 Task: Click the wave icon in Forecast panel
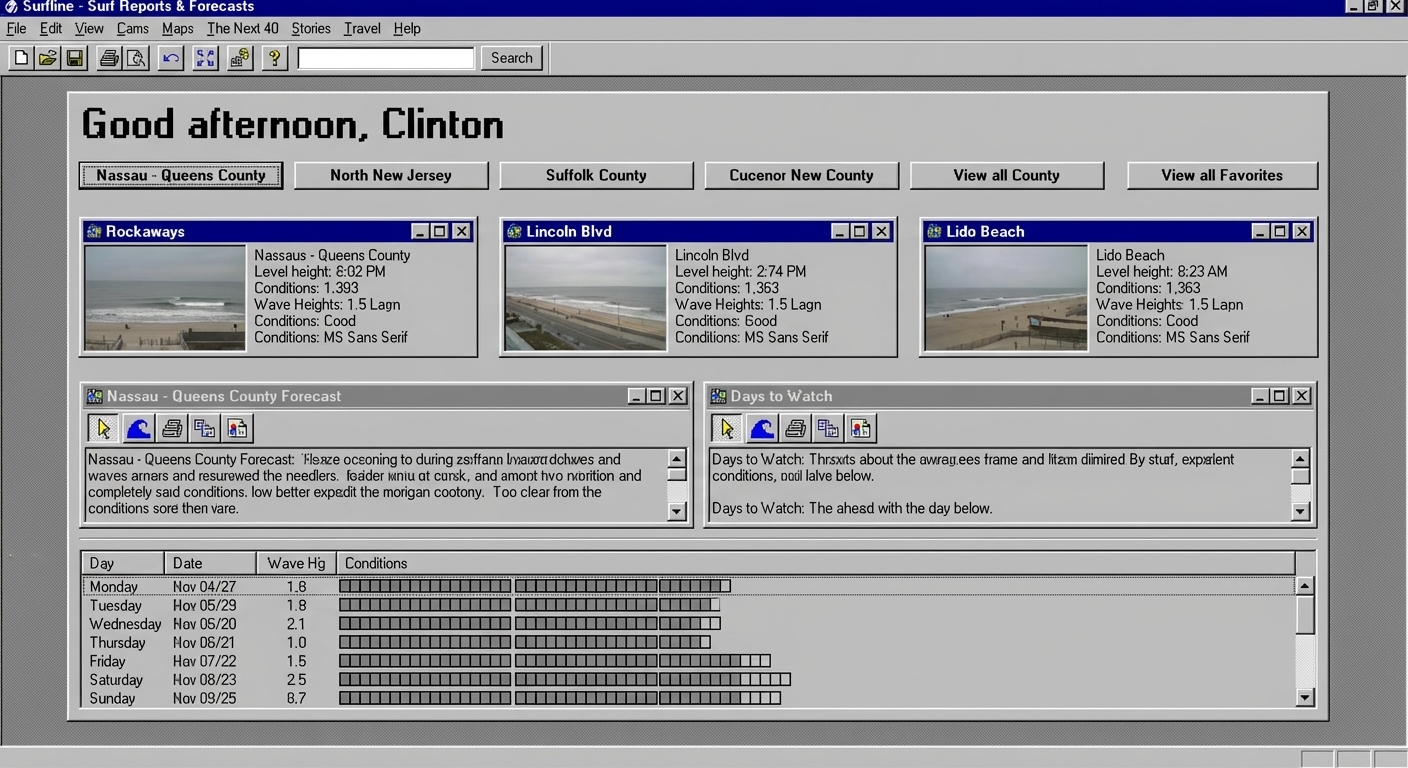[138, 429]
